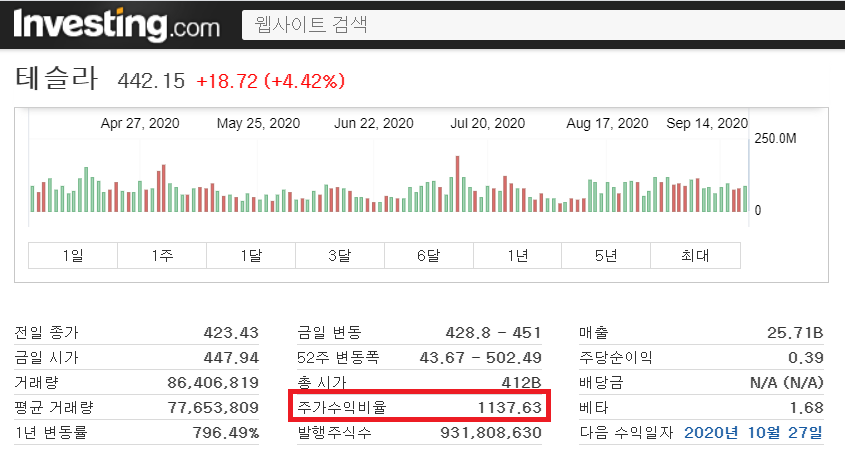Click the Aug 17, 2020 chart date label
This screenshot has width=845, height=466.
click(x=607, y=123)
